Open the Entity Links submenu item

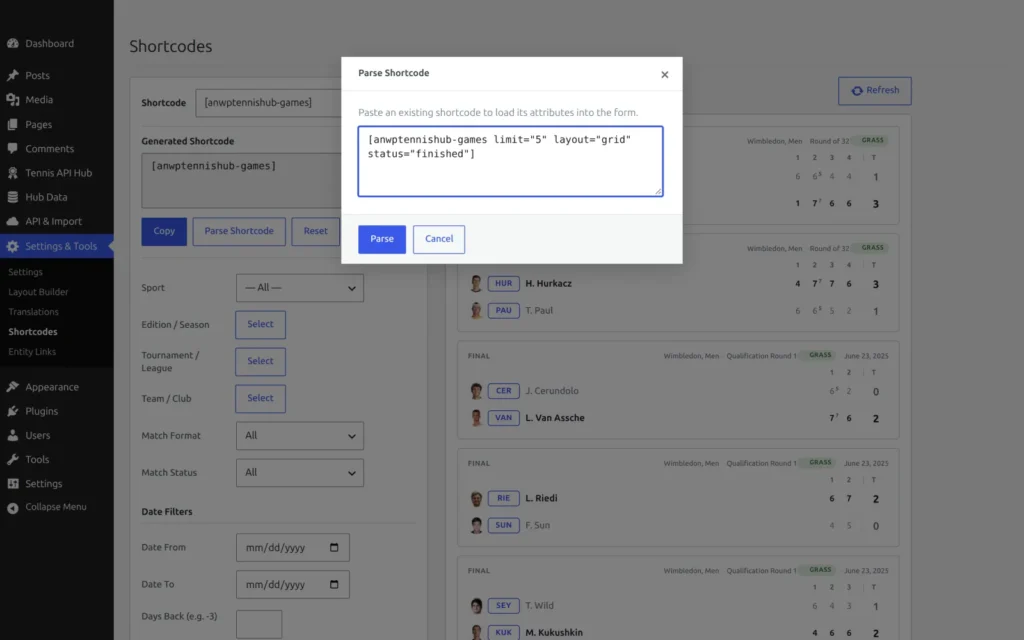(x=32, y=352)
